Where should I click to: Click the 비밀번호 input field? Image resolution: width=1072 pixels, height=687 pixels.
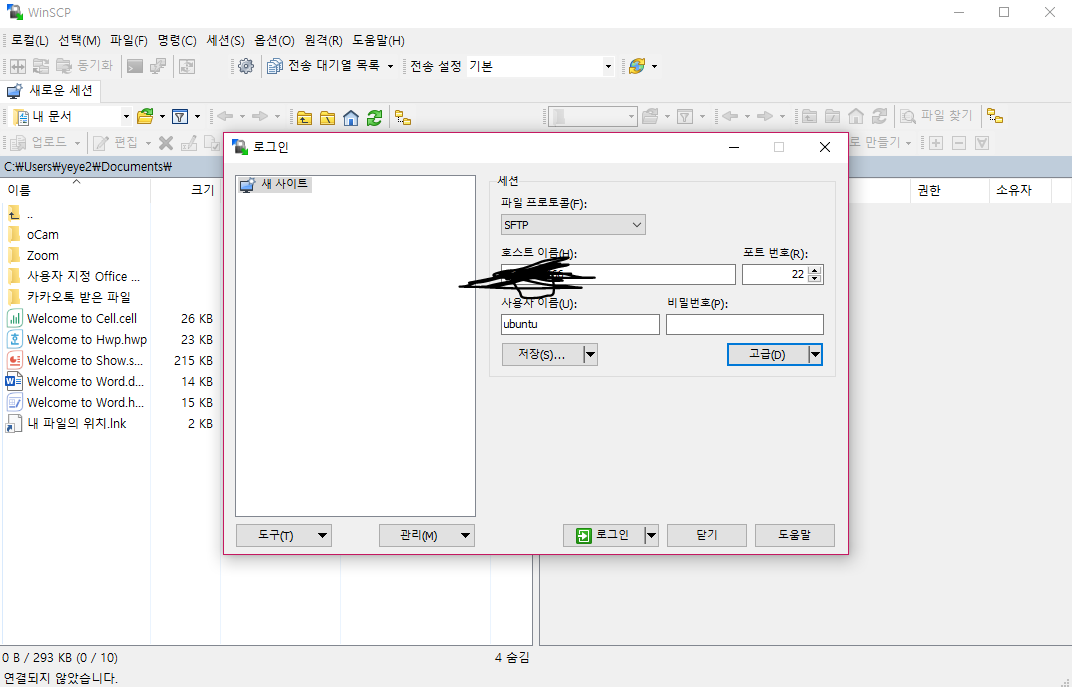click(x=745, y=324)
